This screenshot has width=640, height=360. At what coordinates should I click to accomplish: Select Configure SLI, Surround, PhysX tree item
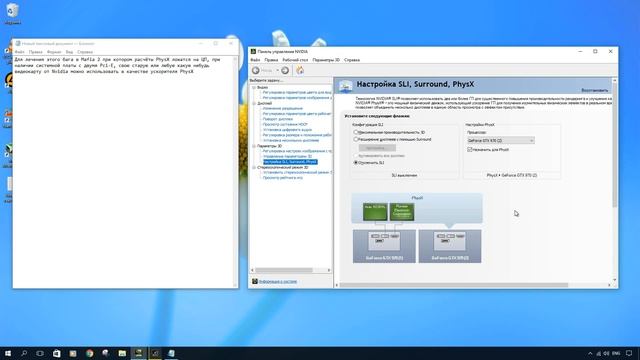(290, 162)
